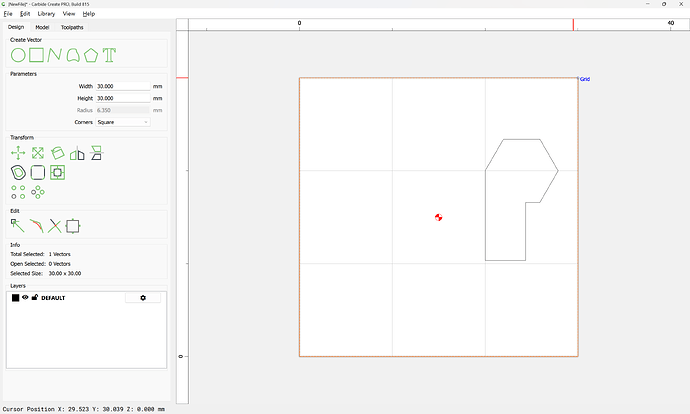The image size is (690, 414).
Task: Click the horizontal ruler 40 mark
Action: [671, 23]
